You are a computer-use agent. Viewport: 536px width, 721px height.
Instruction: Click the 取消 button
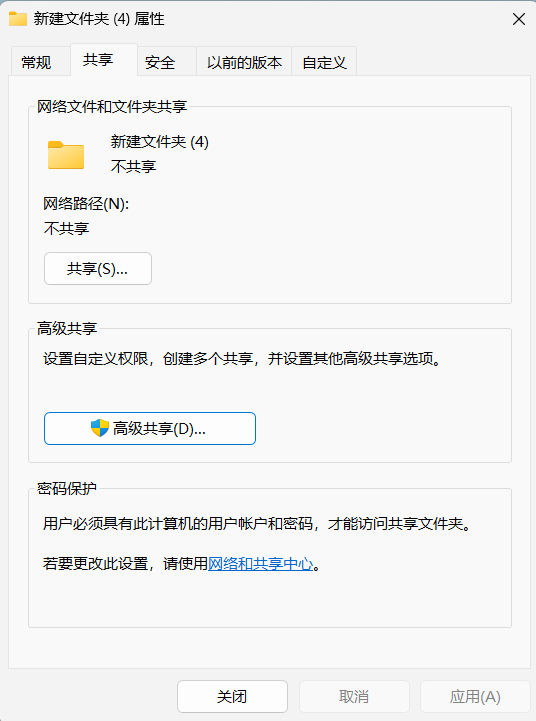[x=354, y=697]
